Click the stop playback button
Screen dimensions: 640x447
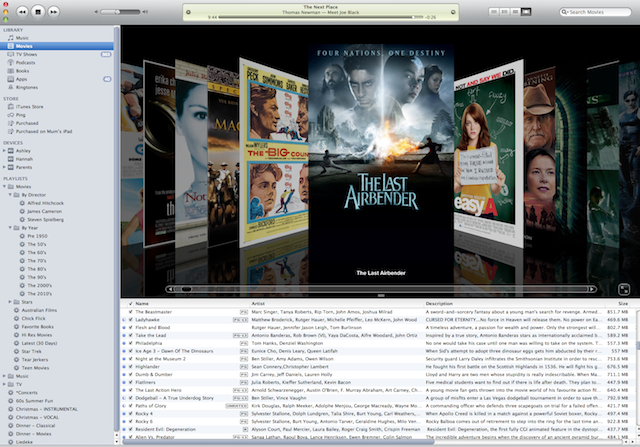[x=38, y=12]
